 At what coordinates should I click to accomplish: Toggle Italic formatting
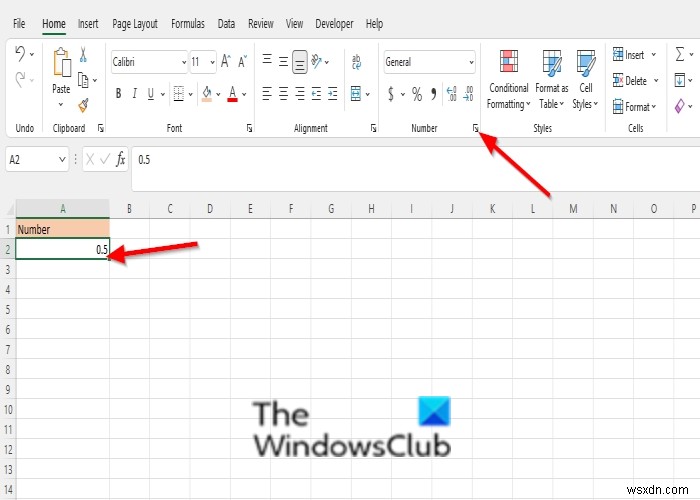point(134,94)
